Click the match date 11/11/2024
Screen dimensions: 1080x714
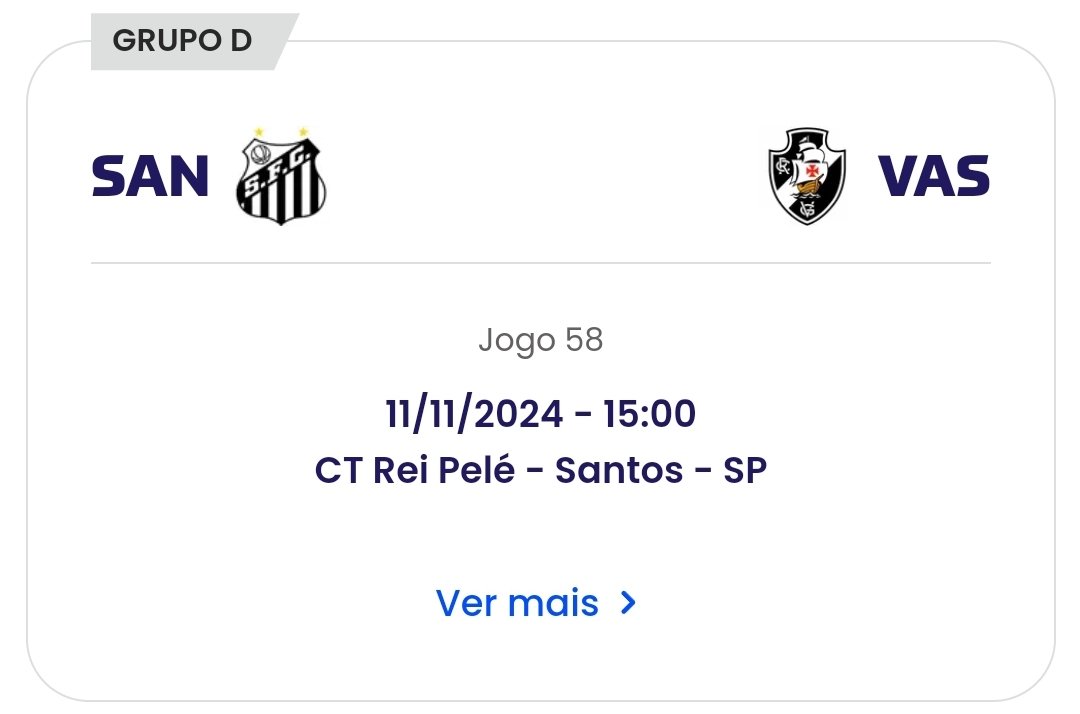click(x=475, y=413)
